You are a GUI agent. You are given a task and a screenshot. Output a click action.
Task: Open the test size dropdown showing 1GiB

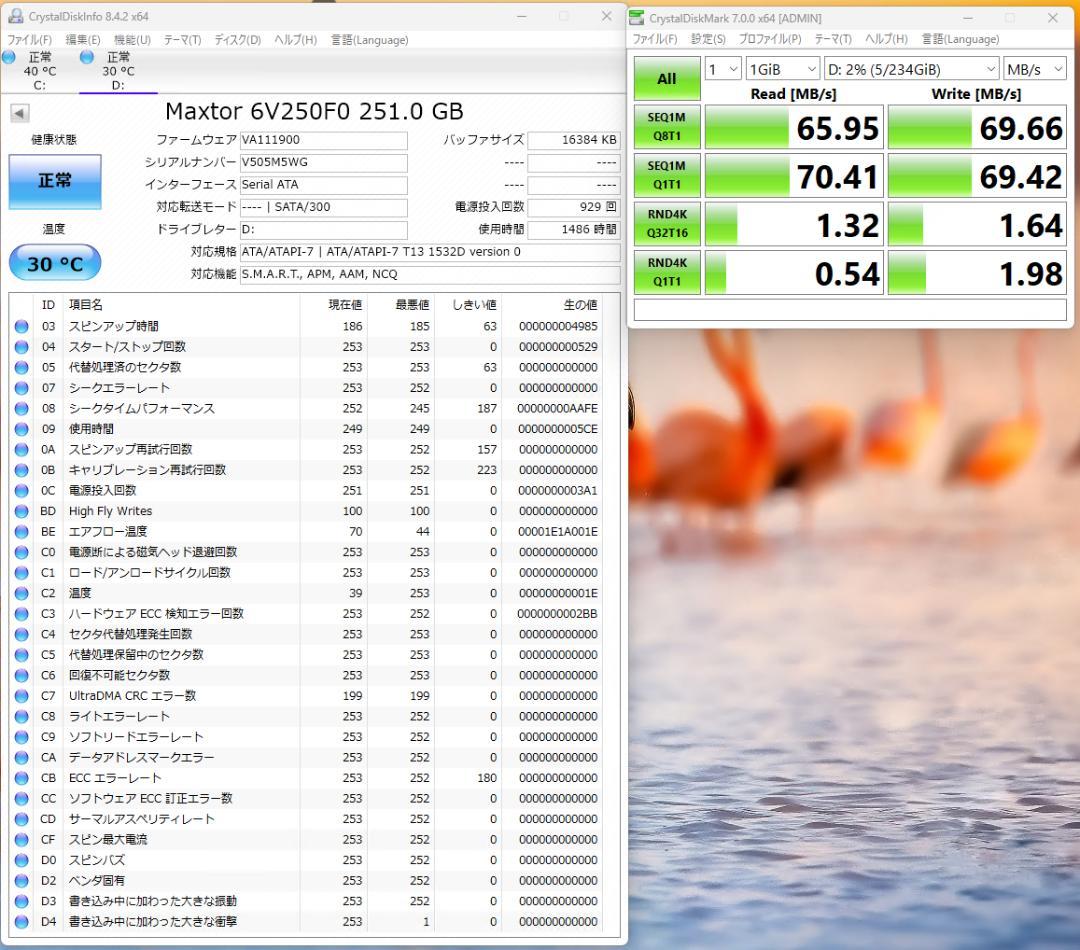(781, 68)
